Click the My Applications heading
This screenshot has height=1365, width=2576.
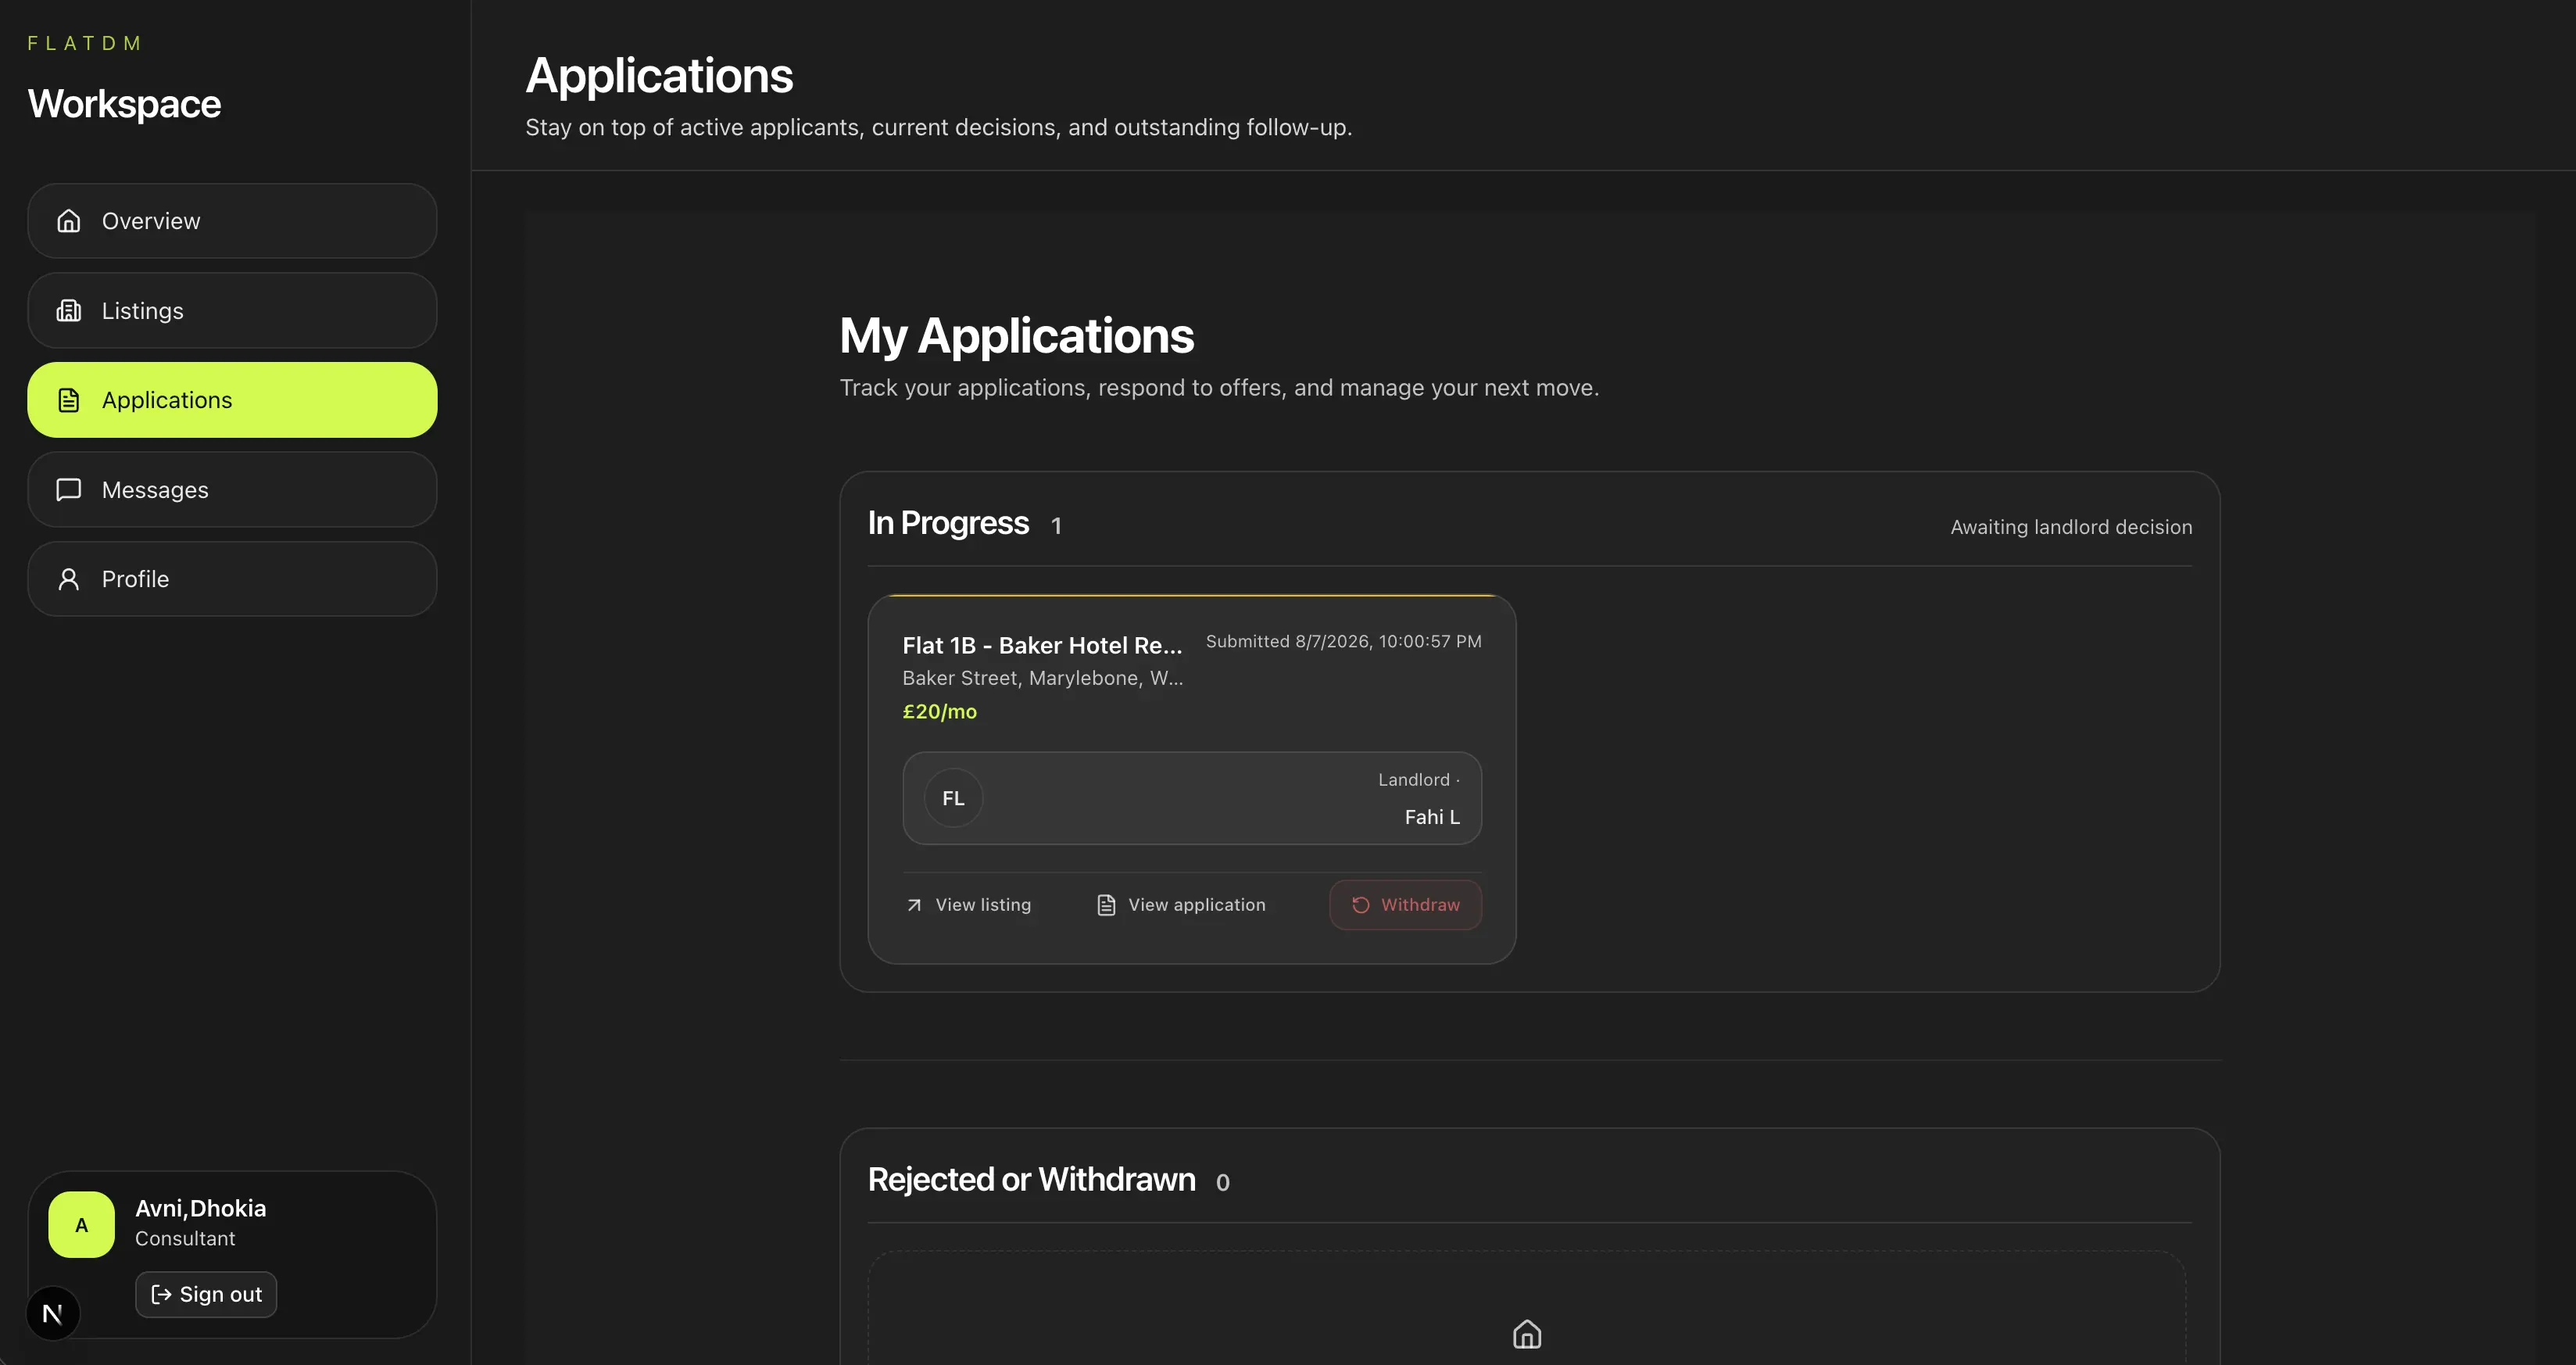coord(1017,335)
